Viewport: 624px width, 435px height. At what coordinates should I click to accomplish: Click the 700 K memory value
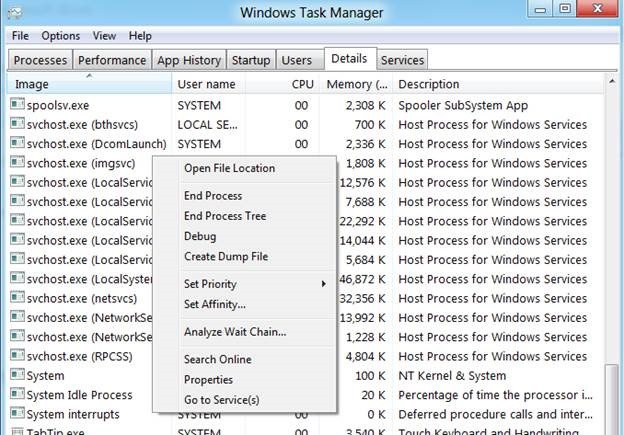coord(370,125)
